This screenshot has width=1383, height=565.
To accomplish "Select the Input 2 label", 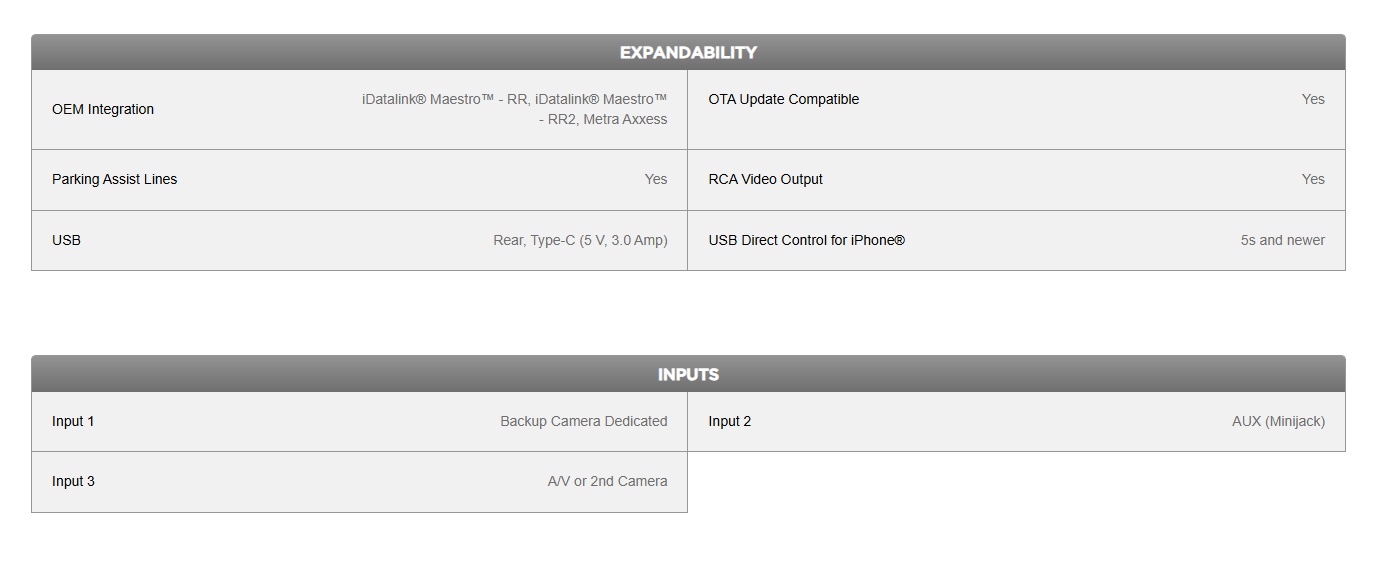I will pos(730,421).
